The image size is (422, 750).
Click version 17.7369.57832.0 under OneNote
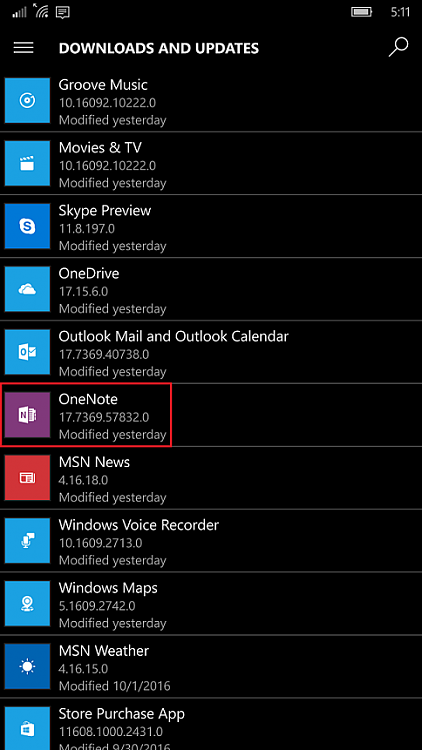tap(104, 417)
